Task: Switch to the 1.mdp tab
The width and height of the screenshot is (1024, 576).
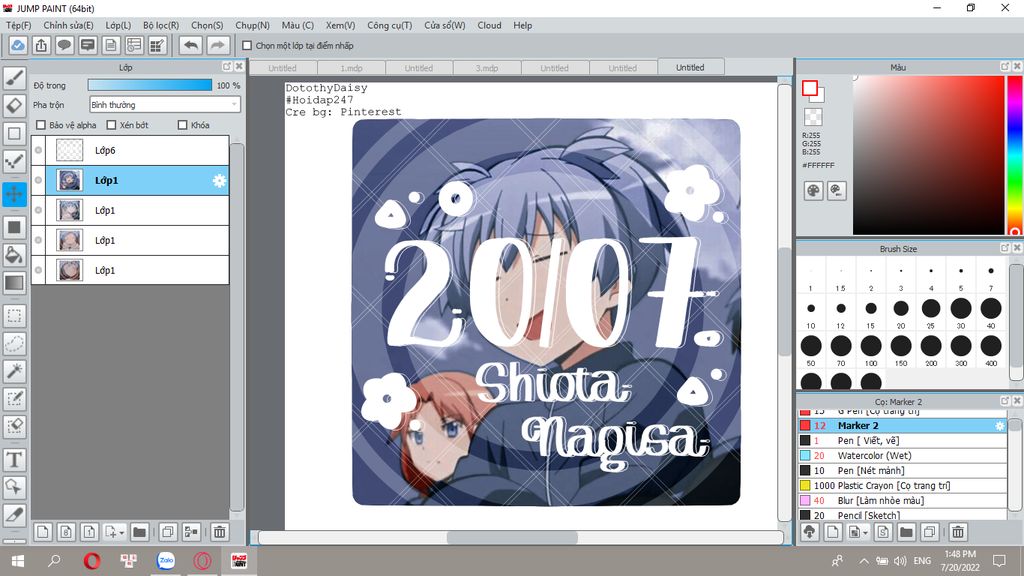Action: click(351, 68)
